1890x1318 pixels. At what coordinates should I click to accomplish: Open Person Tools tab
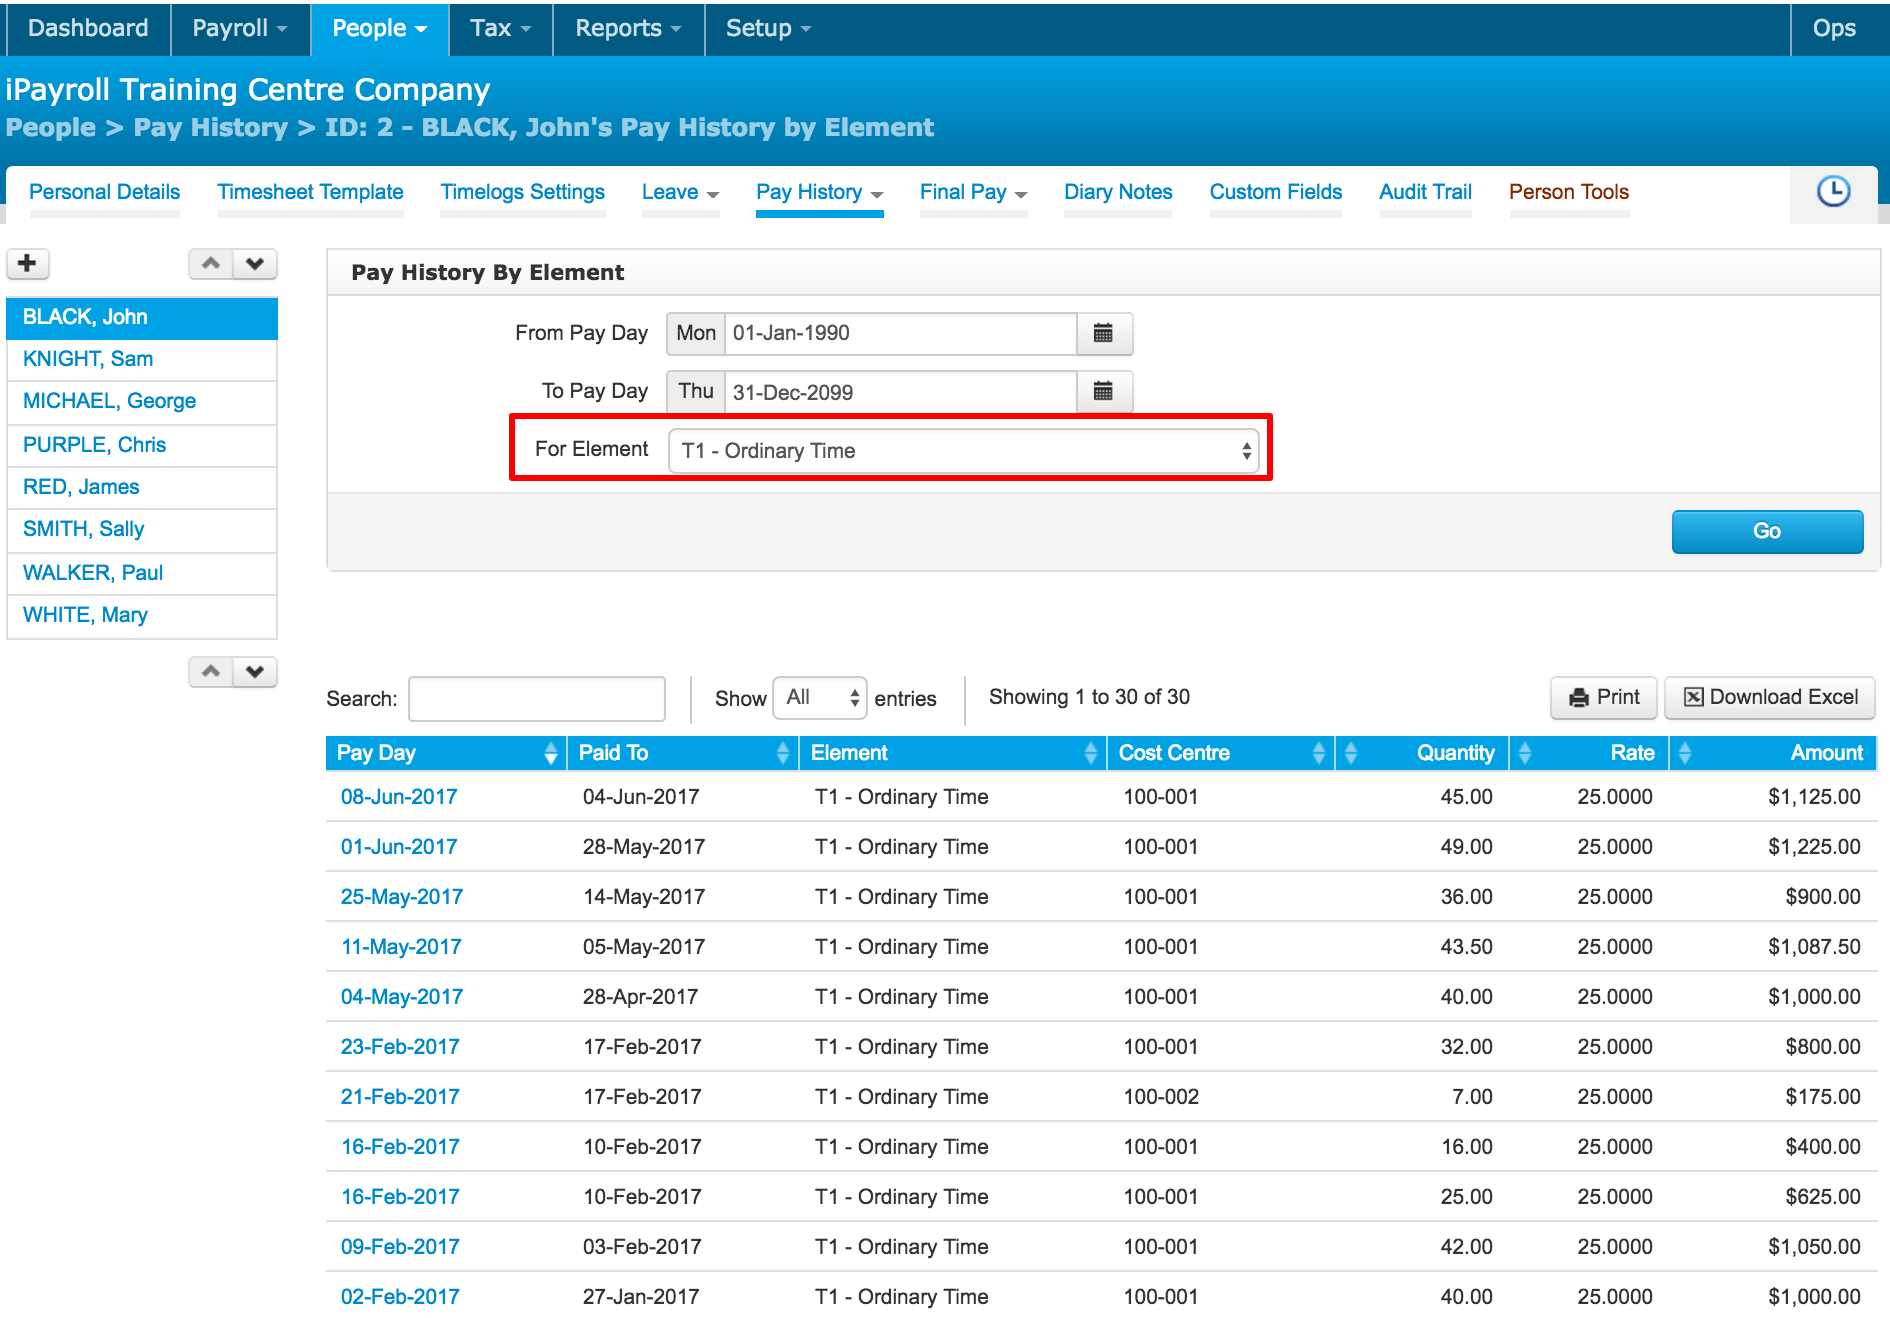(1569, 192)
